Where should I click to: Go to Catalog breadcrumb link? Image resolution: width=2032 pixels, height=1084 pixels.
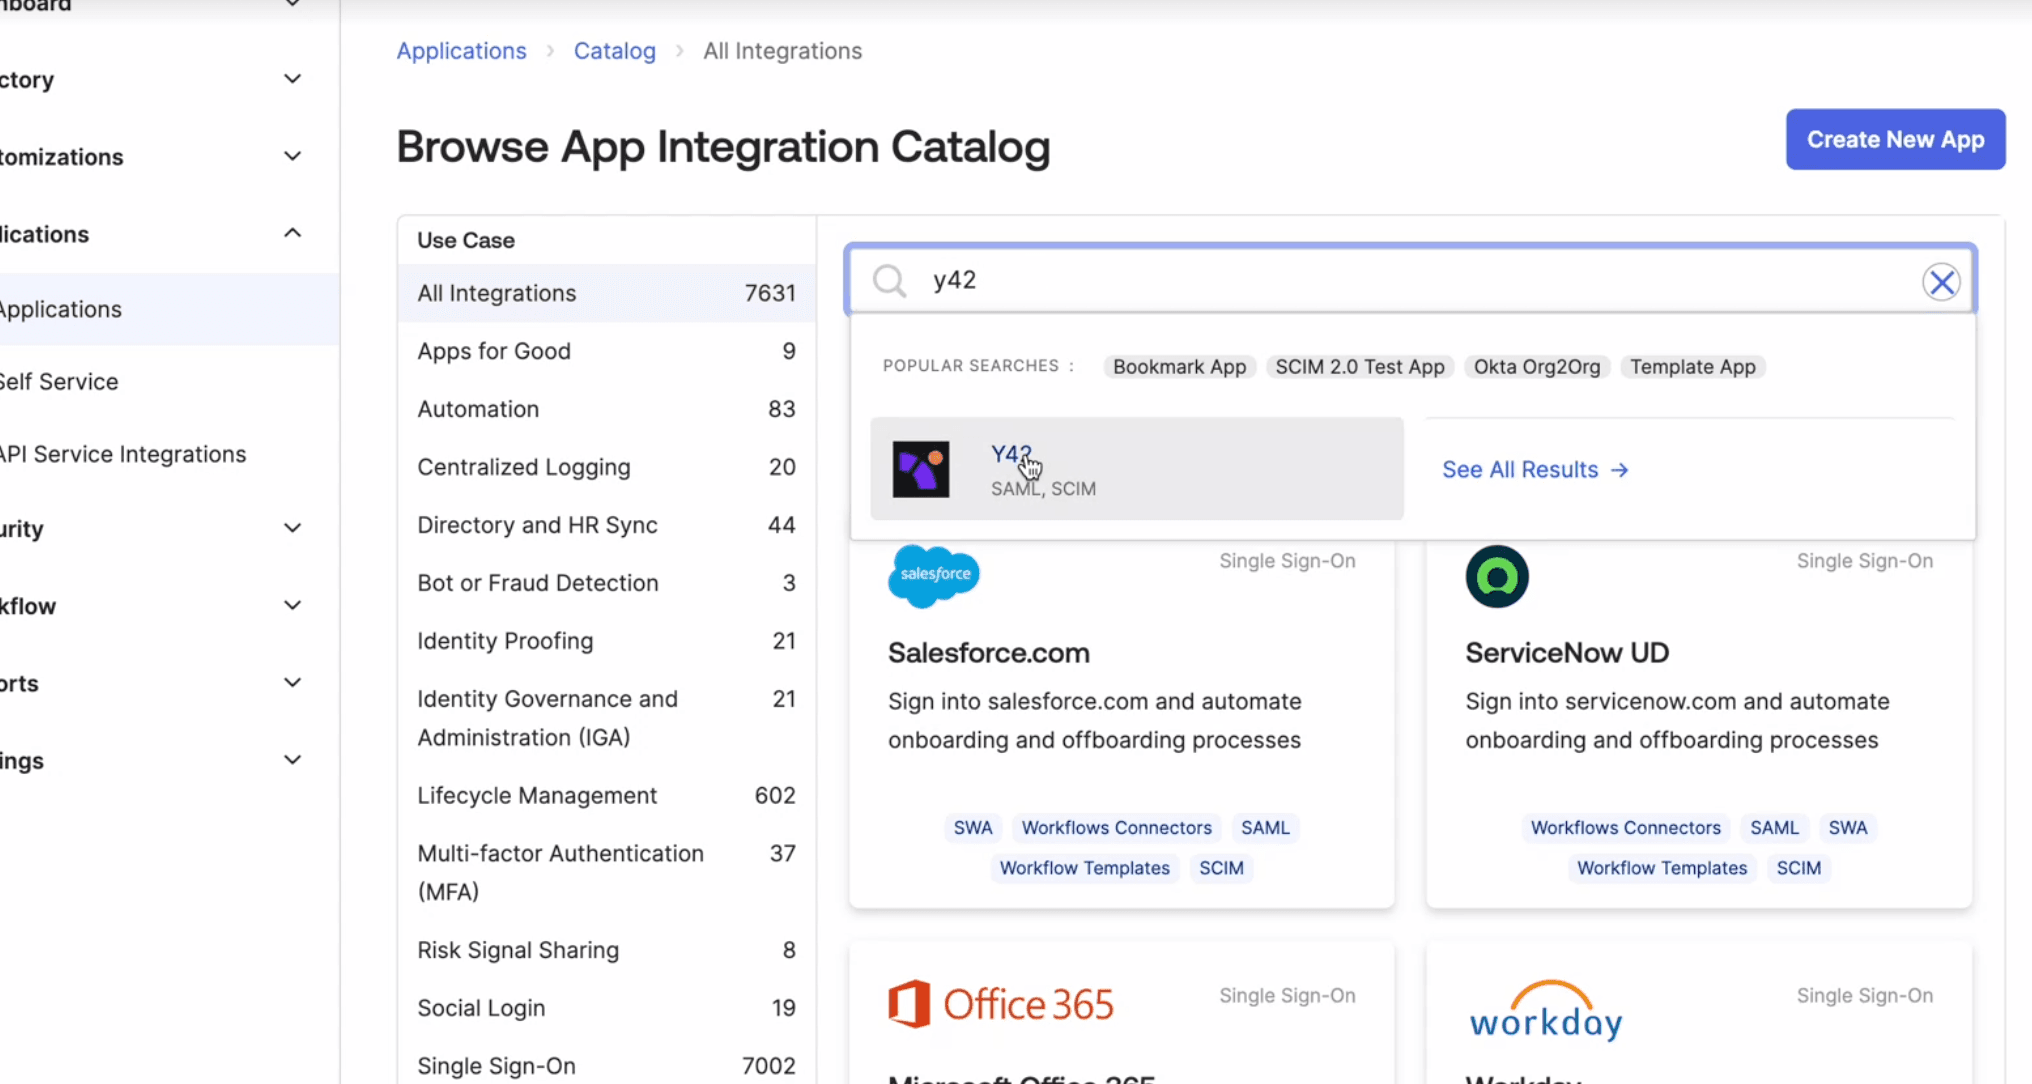[x=614, y=51]
